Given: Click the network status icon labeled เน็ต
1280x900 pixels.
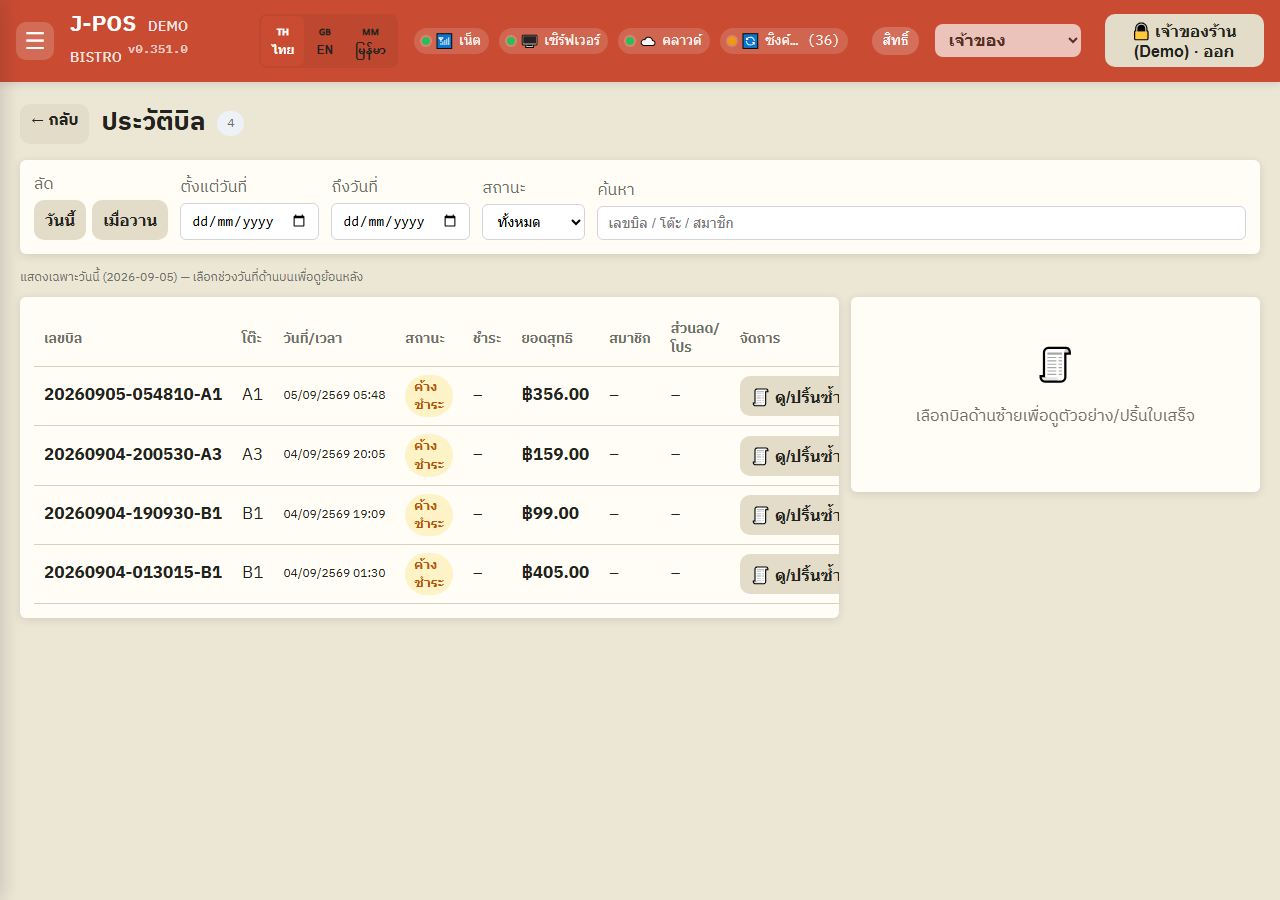Looking at the screenshot, I should point(445,41).
